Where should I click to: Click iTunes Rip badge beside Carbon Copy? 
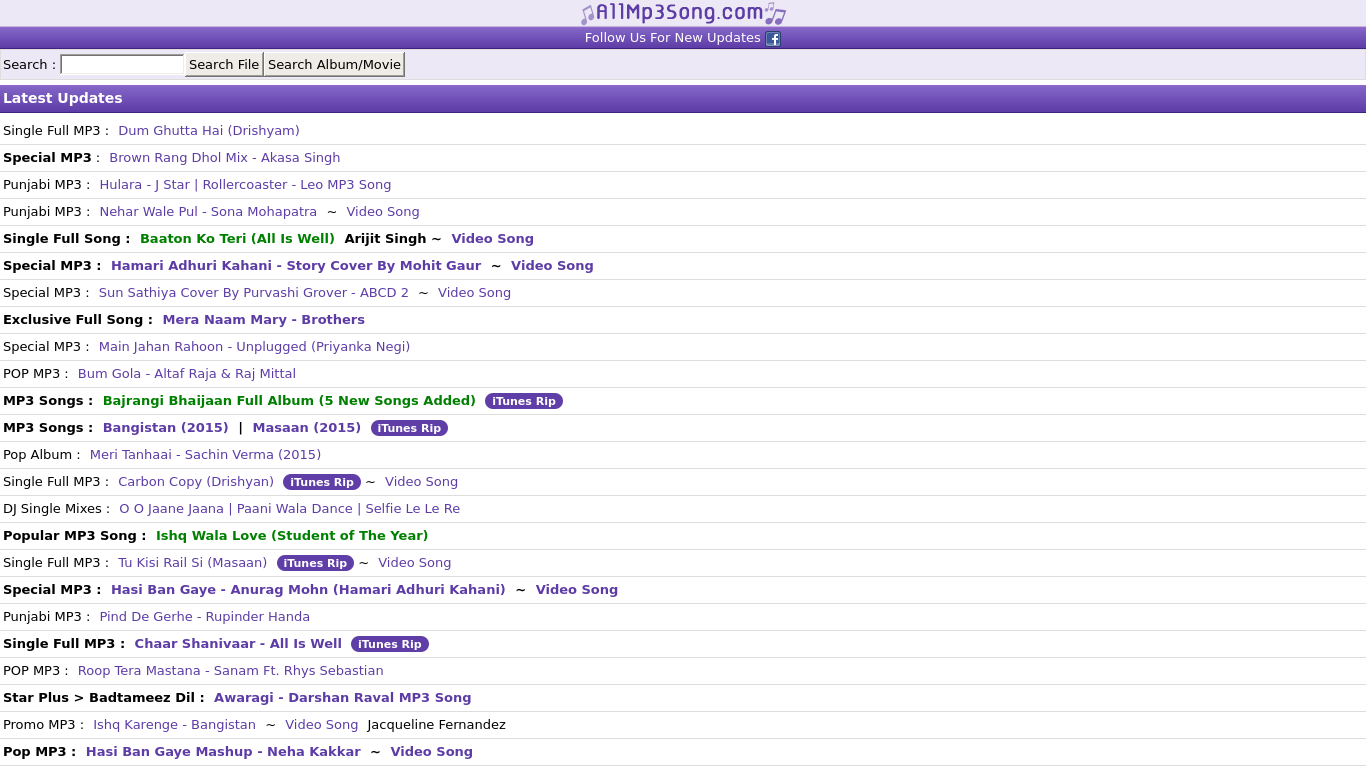322,482
